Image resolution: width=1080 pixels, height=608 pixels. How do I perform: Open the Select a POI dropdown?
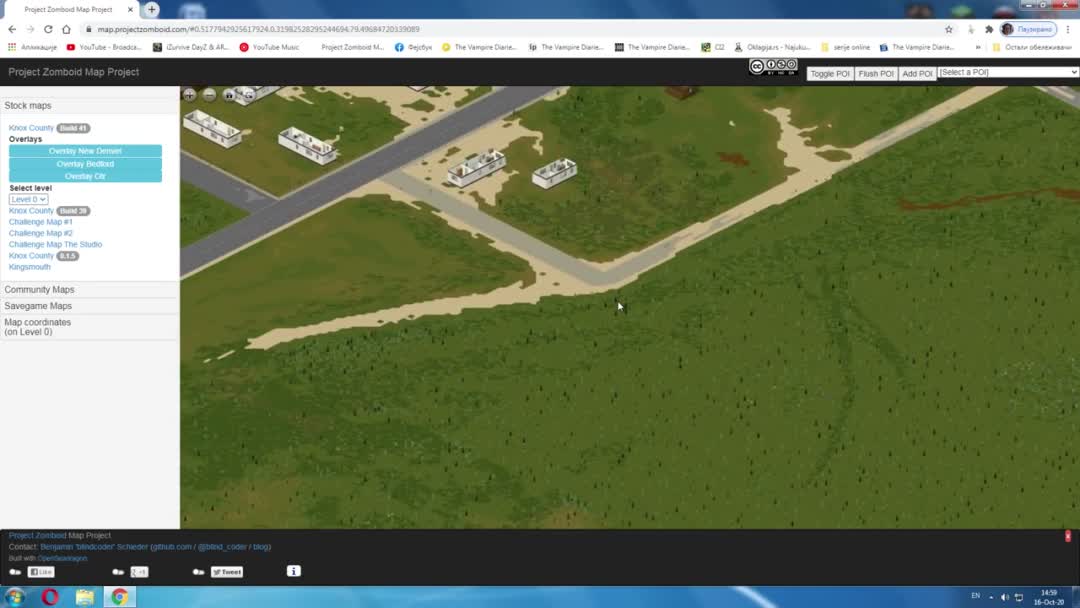point(1008,72)
